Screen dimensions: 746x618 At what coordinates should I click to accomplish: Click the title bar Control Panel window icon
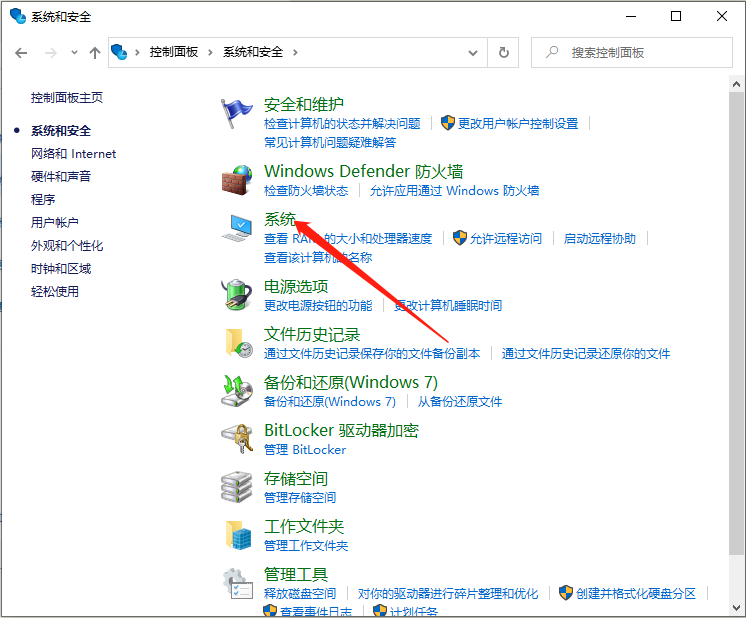pyautogui.click(x=18, y=16)
